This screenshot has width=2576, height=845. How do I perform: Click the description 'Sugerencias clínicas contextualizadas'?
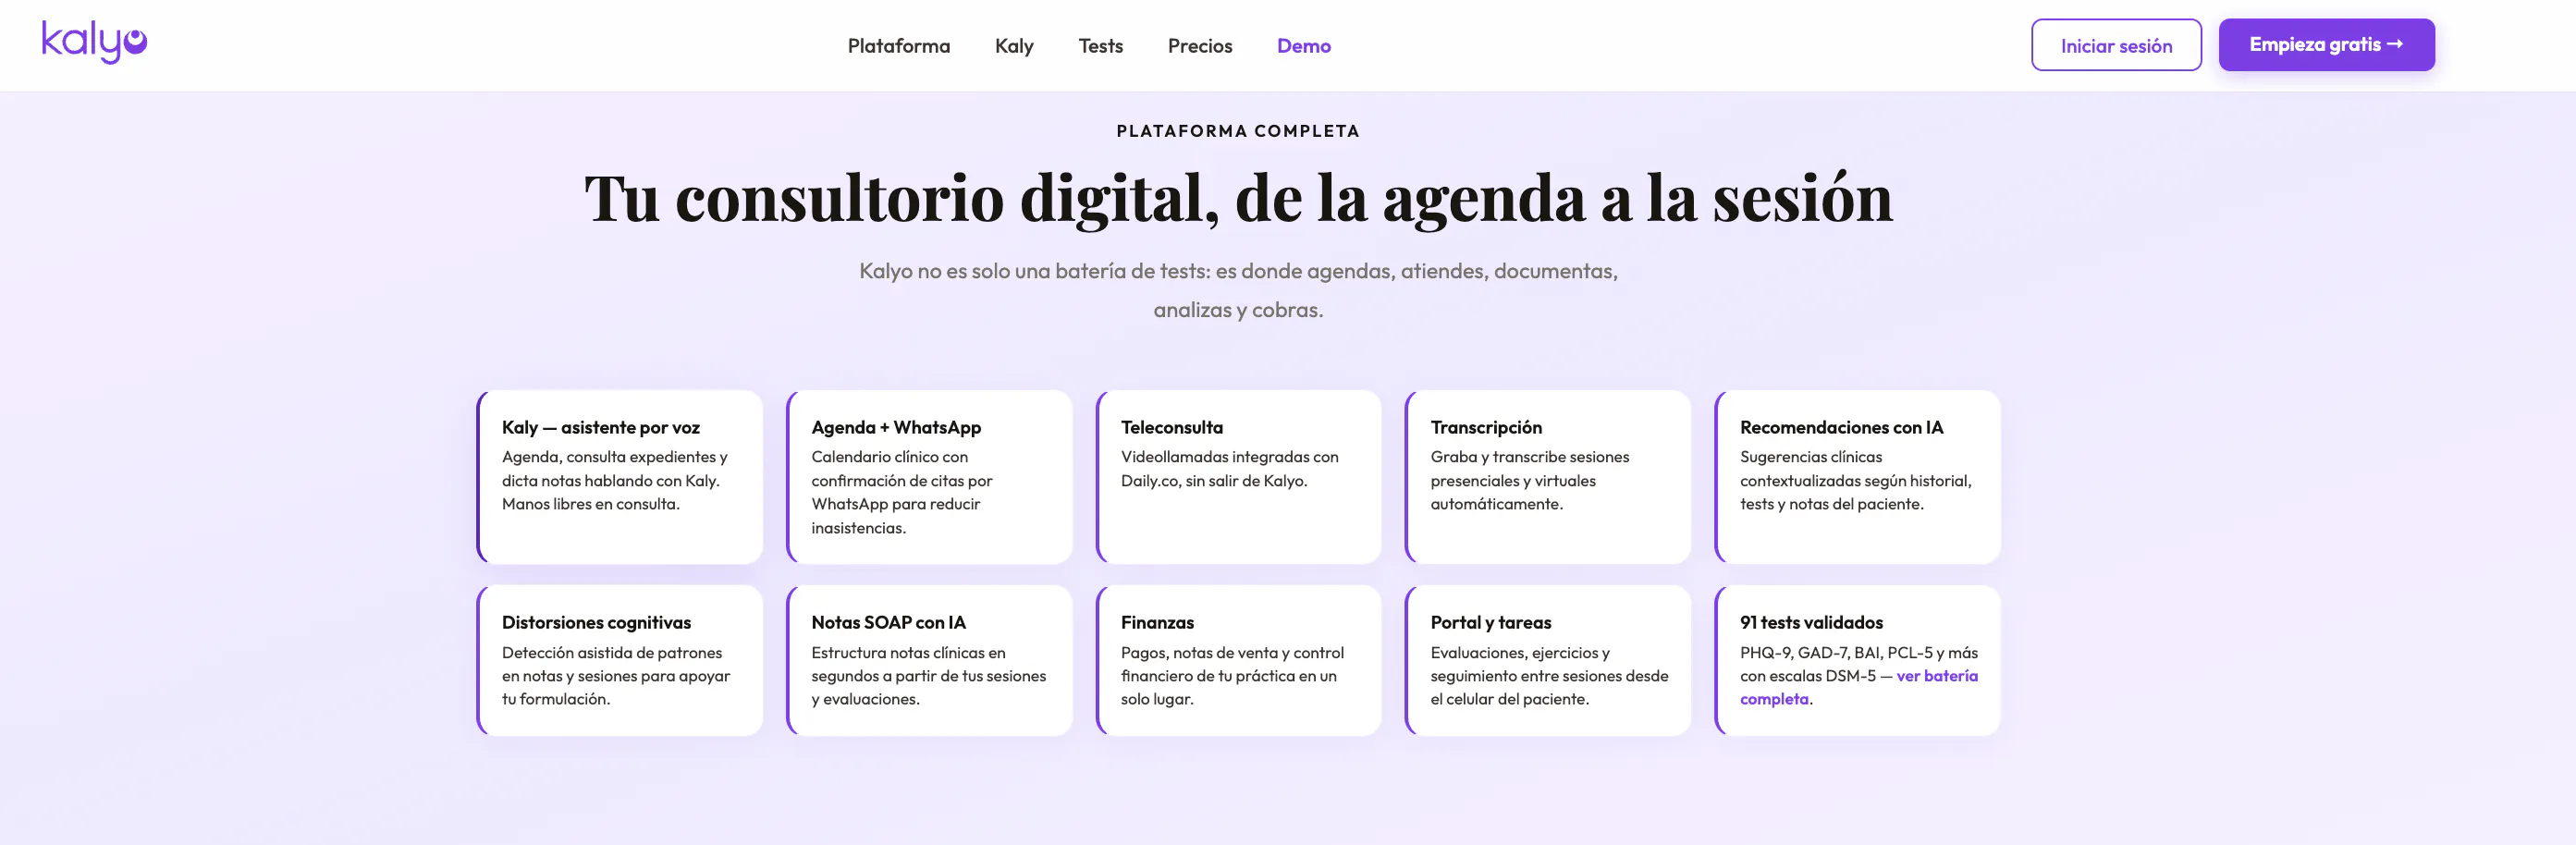click(x=1855, y=480)
